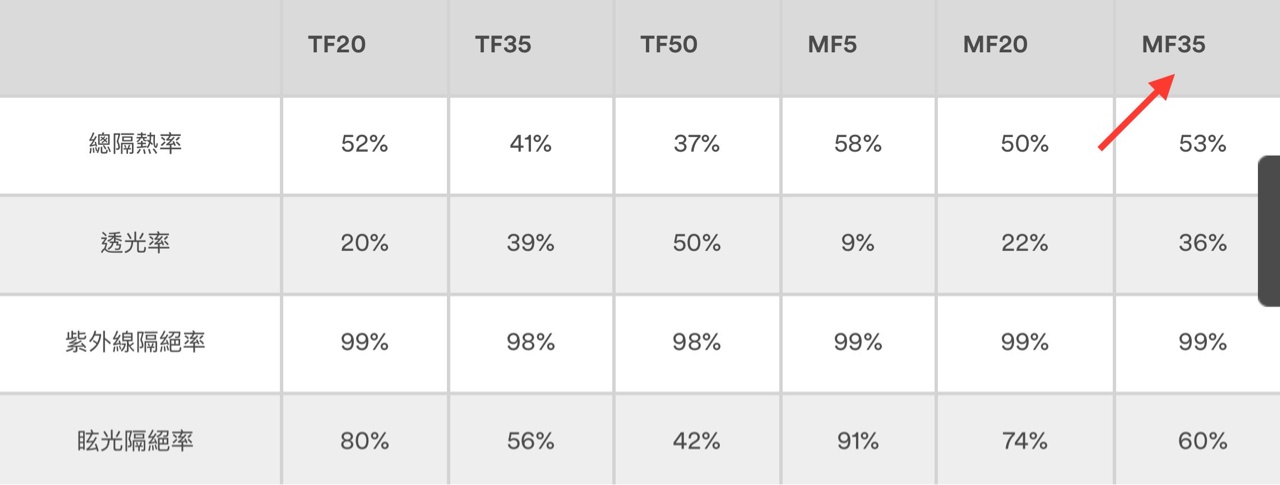Image resolution: width=1280 pixels, height=485 pixels.
Task: Click MF5 總隔熱率 value 58%
Action: point(858,145)
